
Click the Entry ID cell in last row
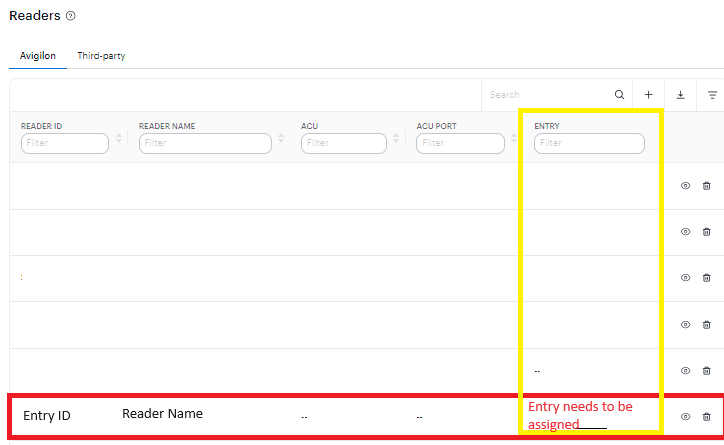(x=47, y=415)
